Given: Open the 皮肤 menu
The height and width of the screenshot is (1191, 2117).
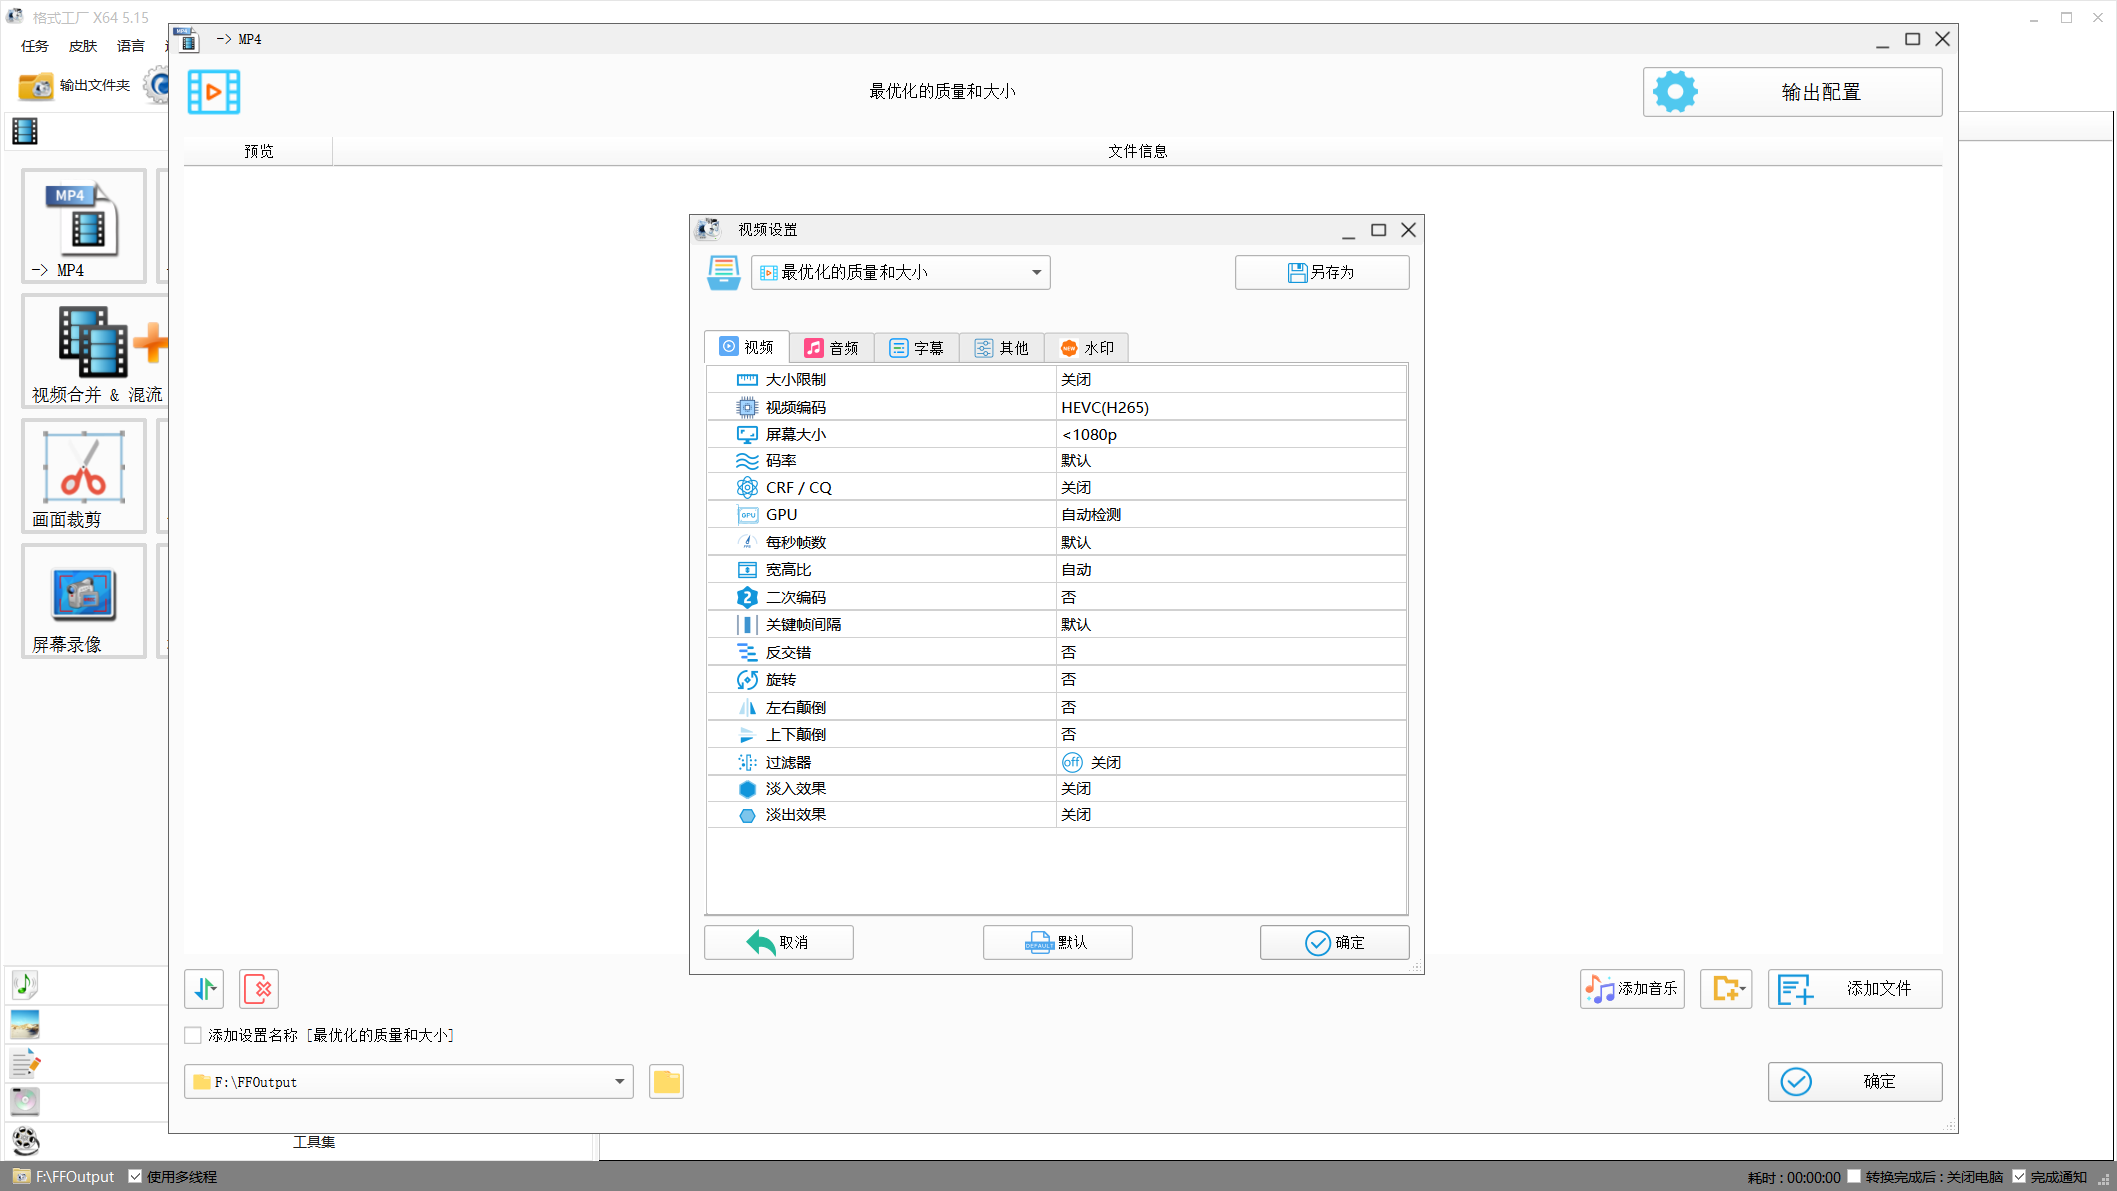Looking at the screenshot, I should click(83, 46).
